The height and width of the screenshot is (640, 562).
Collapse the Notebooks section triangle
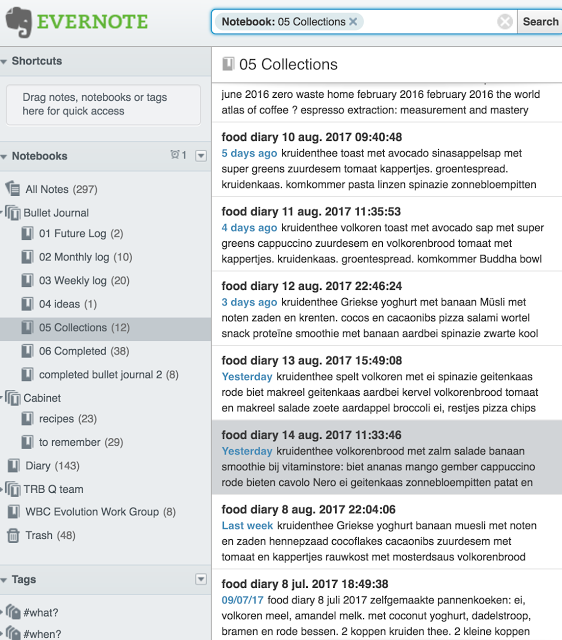tap(4, 157)
